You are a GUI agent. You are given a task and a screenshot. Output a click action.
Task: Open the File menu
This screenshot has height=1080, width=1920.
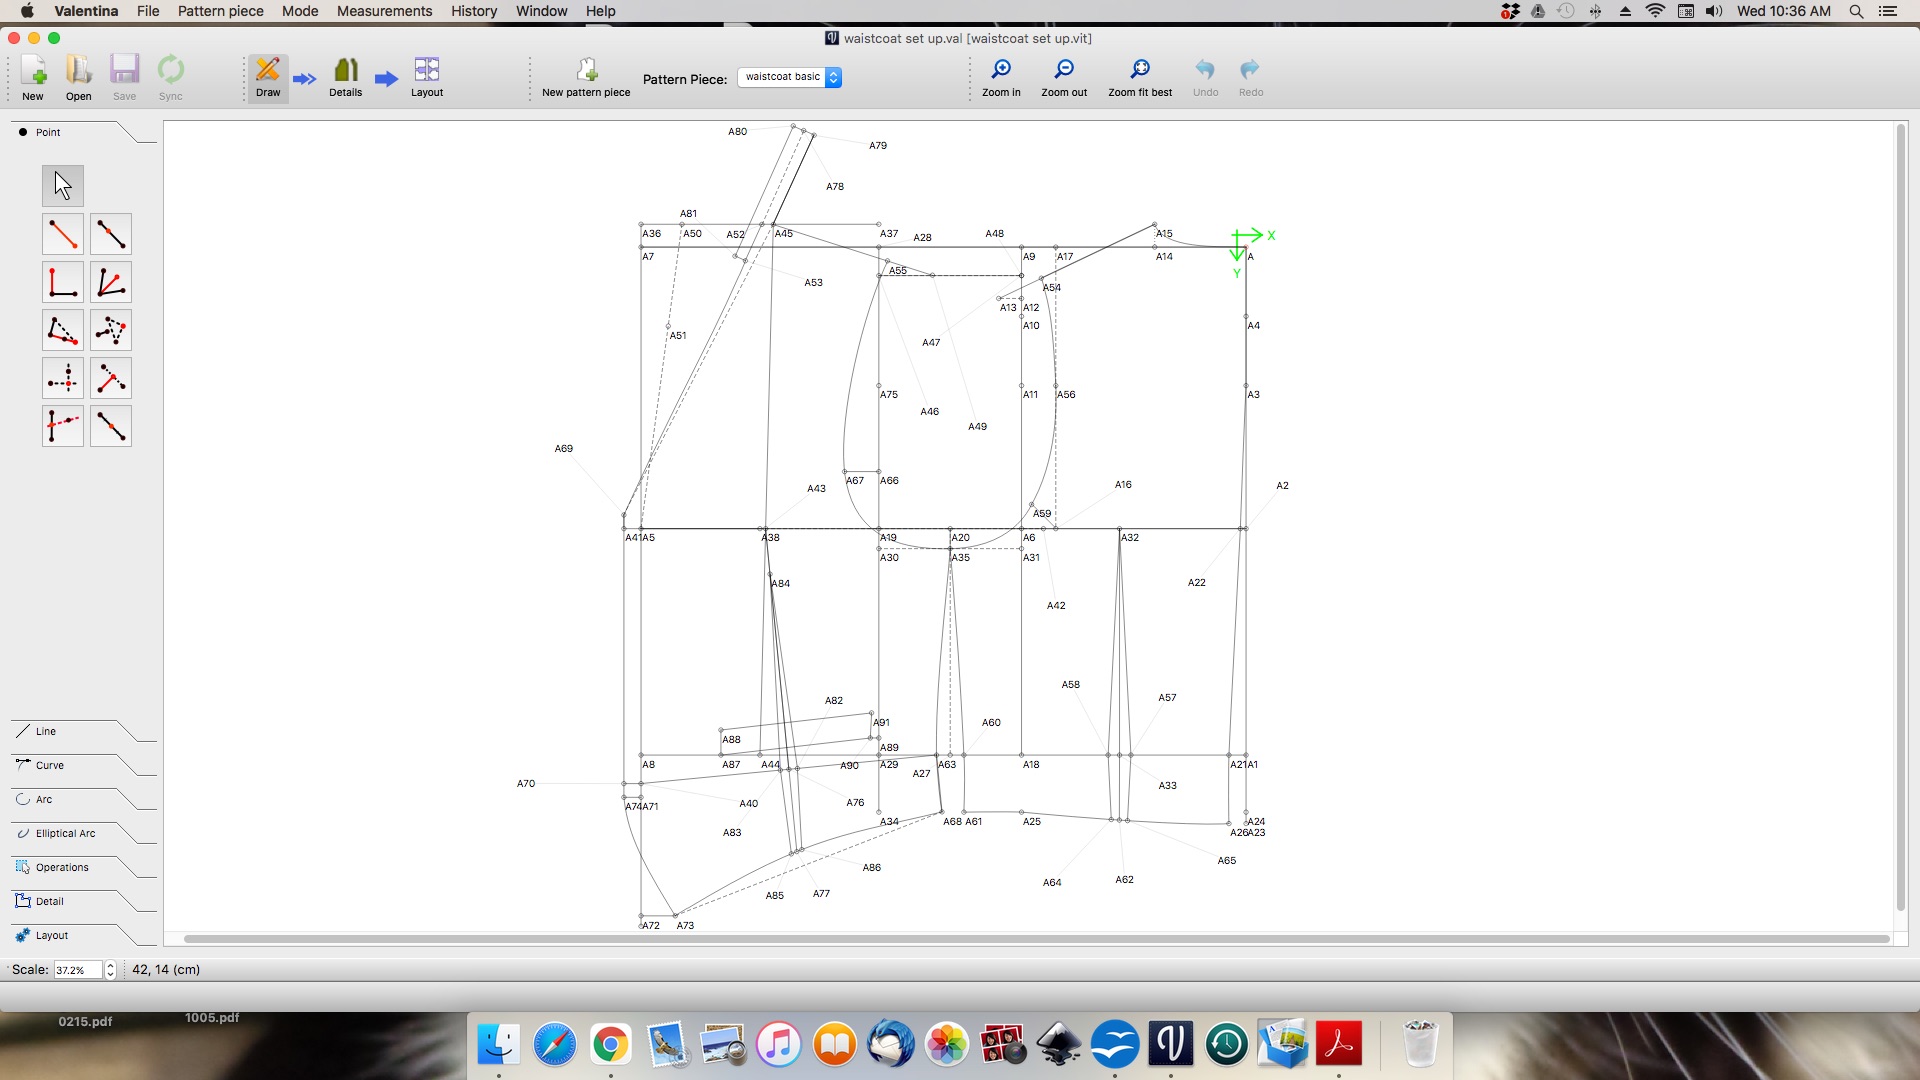(148, 11)
